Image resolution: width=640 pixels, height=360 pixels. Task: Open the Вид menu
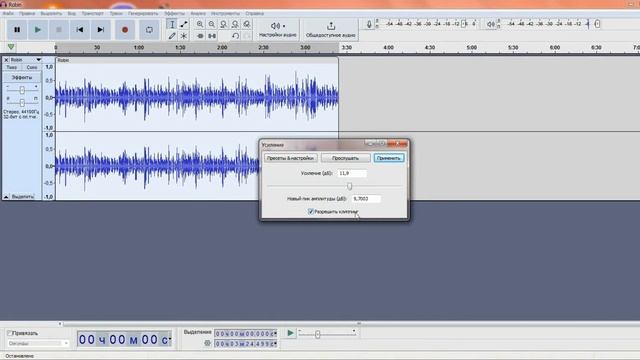(71, 13)
